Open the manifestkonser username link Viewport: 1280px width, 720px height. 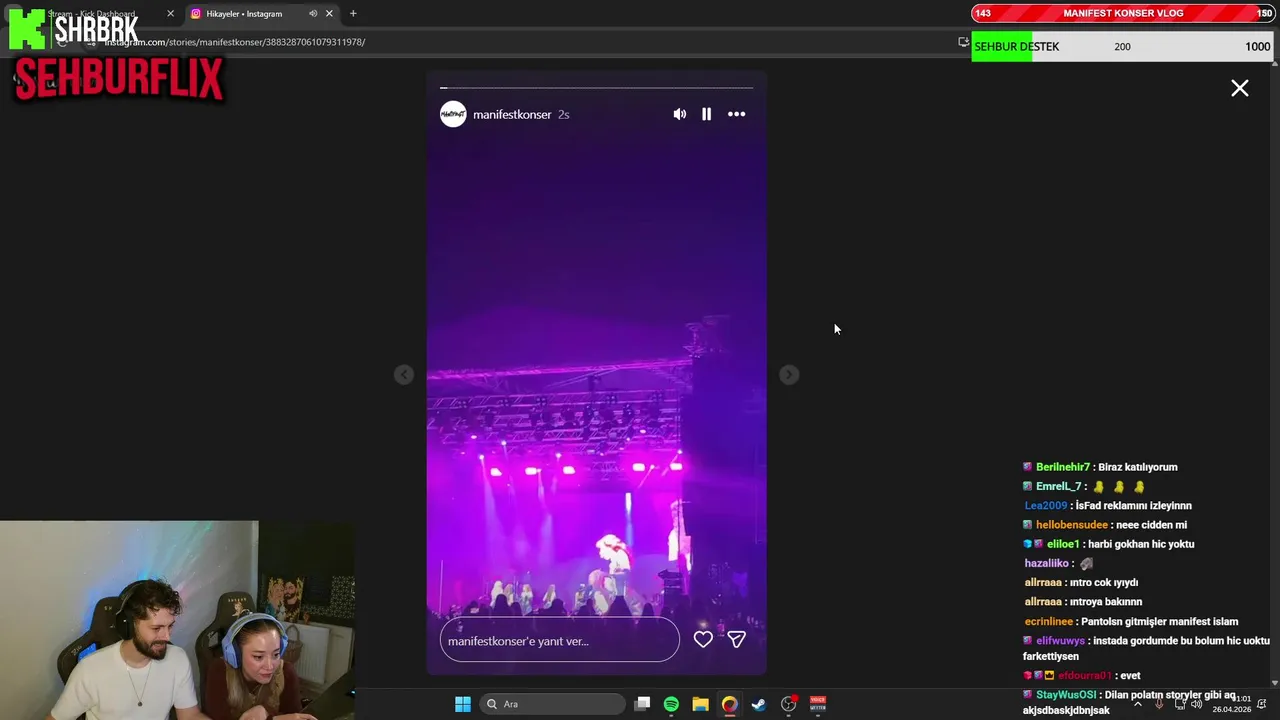click(512, 114)
